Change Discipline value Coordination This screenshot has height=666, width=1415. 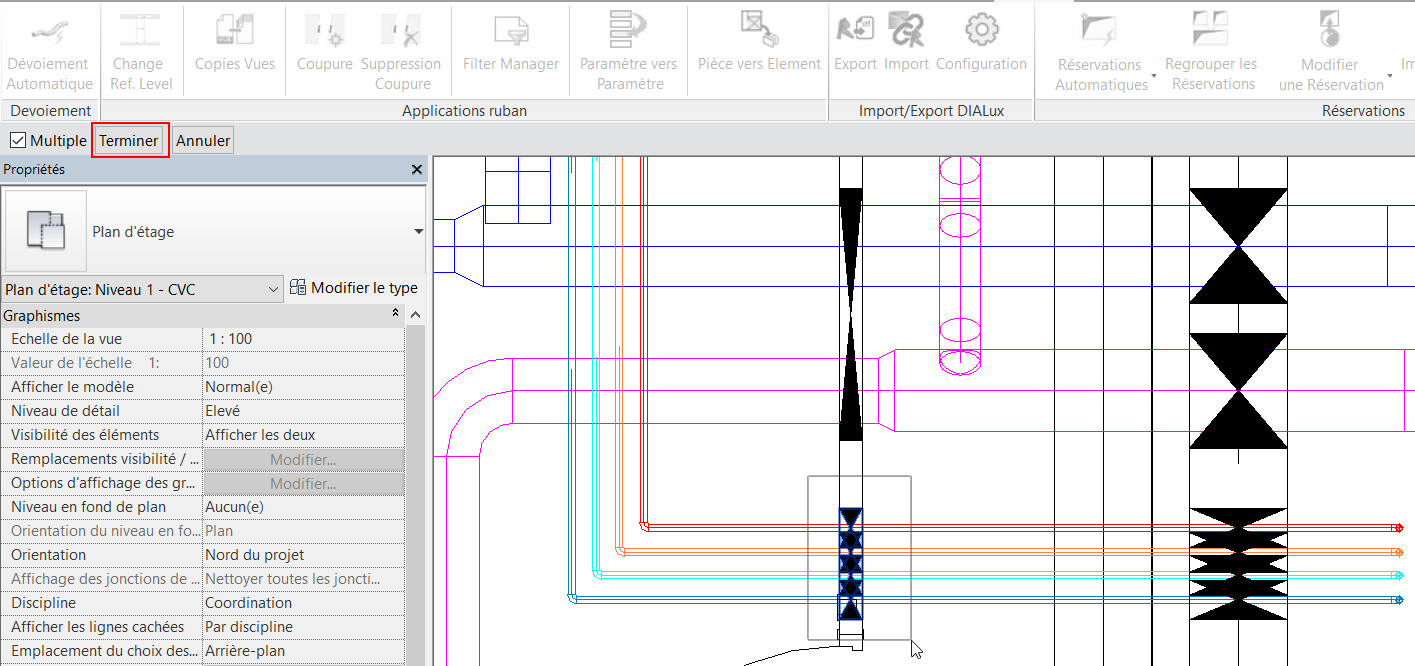304,603
